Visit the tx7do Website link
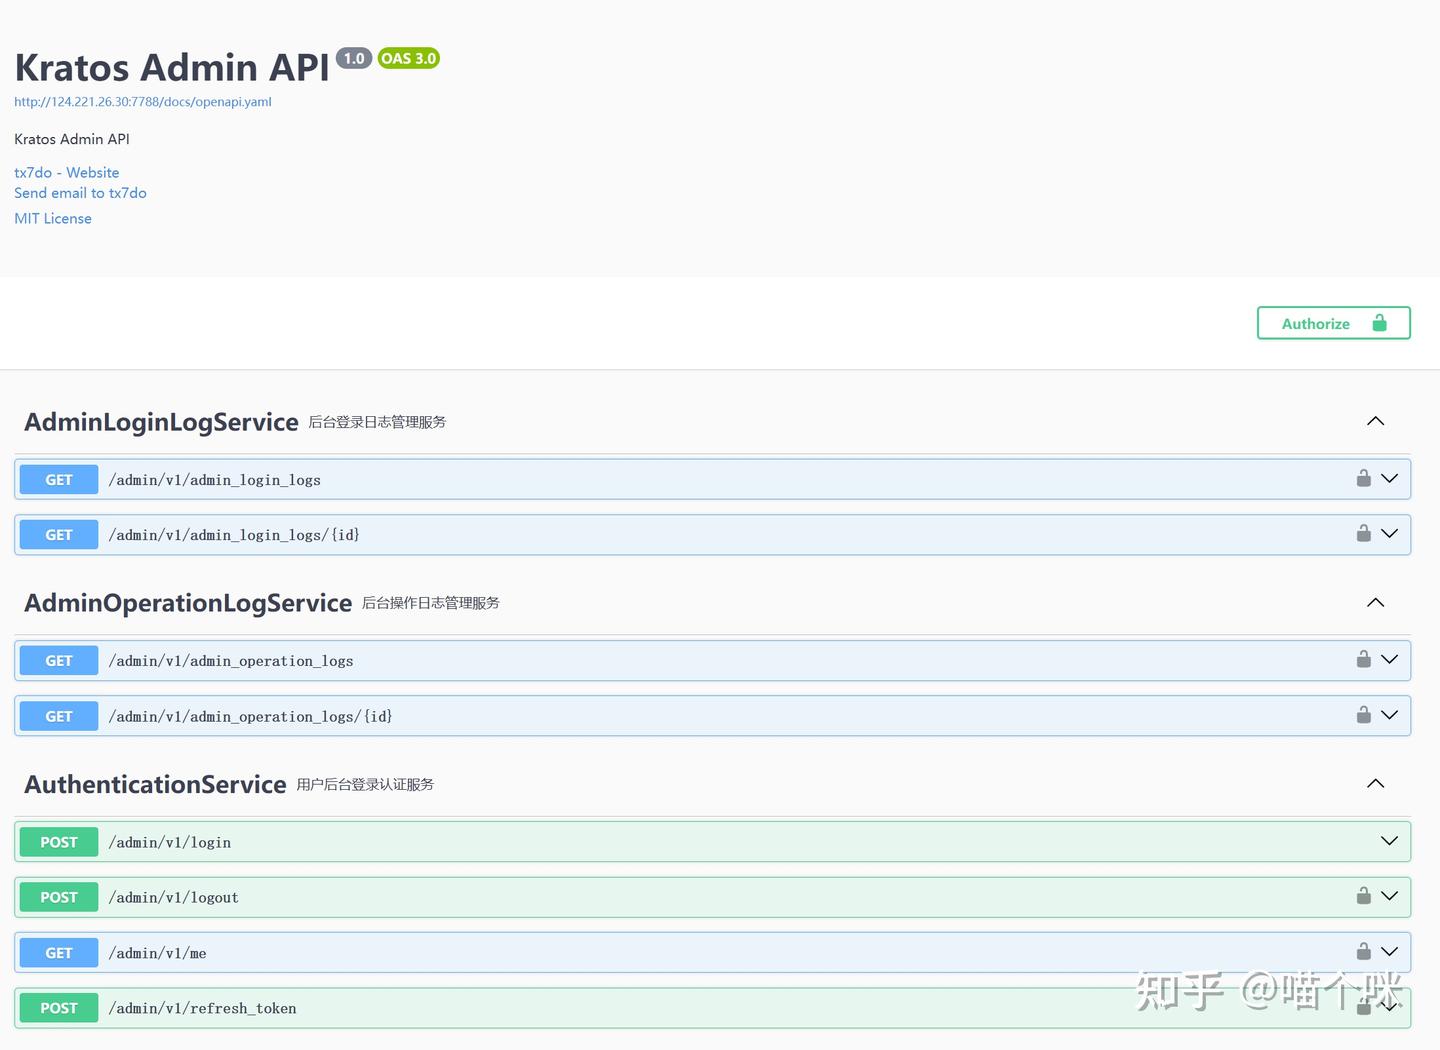This screenshot has height=1050, width=1440. [x=66, y=172]
